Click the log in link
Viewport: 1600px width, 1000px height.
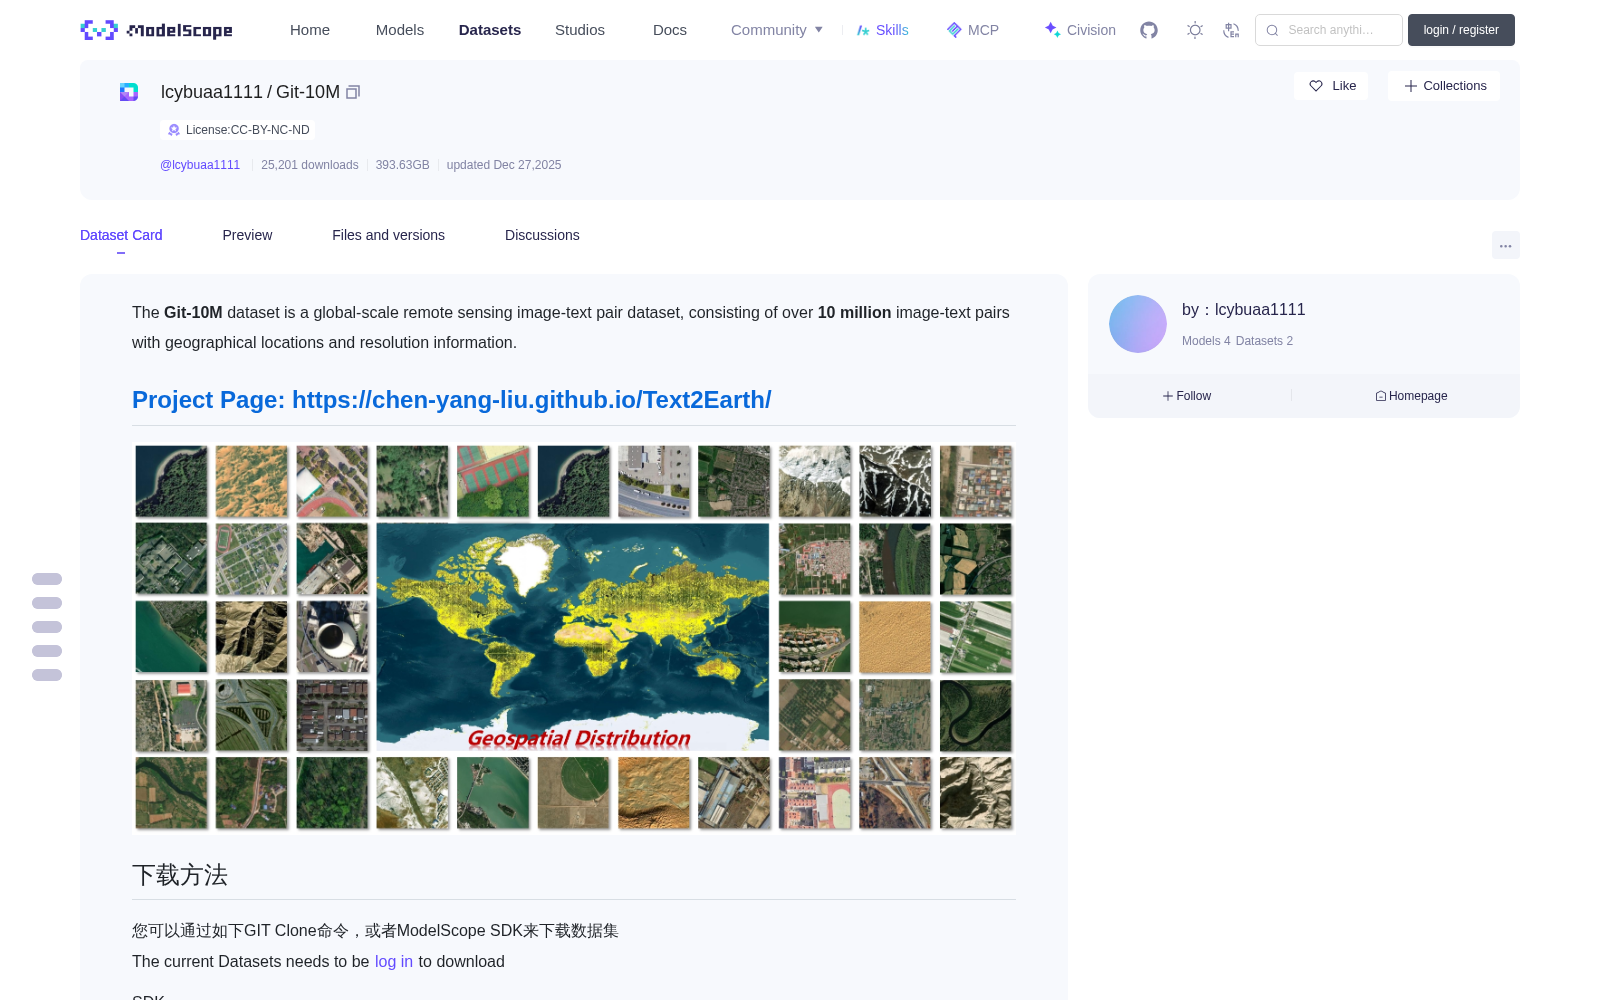(x=394, y=962)
